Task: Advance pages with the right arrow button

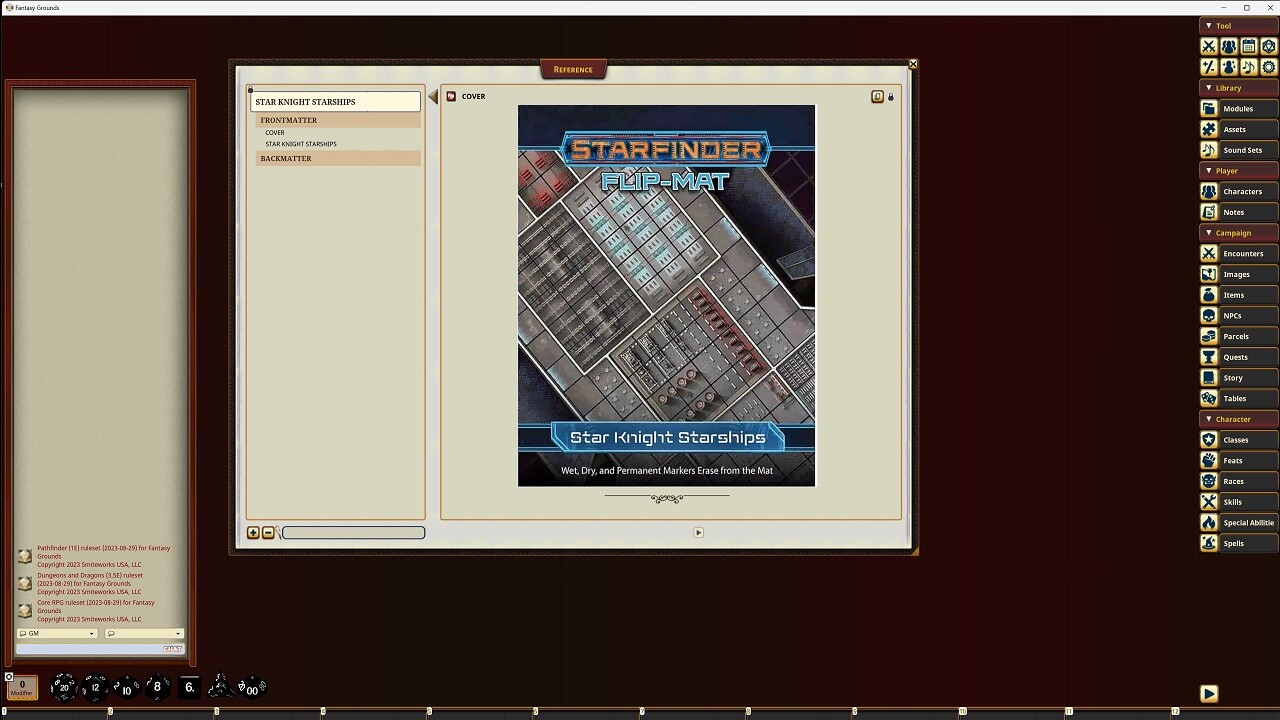Action: click(698, 532)
